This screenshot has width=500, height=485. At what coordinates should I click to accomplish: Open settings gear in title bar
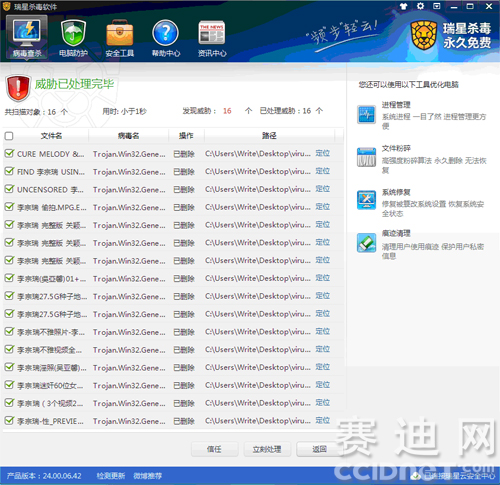[x=420, y=6]
